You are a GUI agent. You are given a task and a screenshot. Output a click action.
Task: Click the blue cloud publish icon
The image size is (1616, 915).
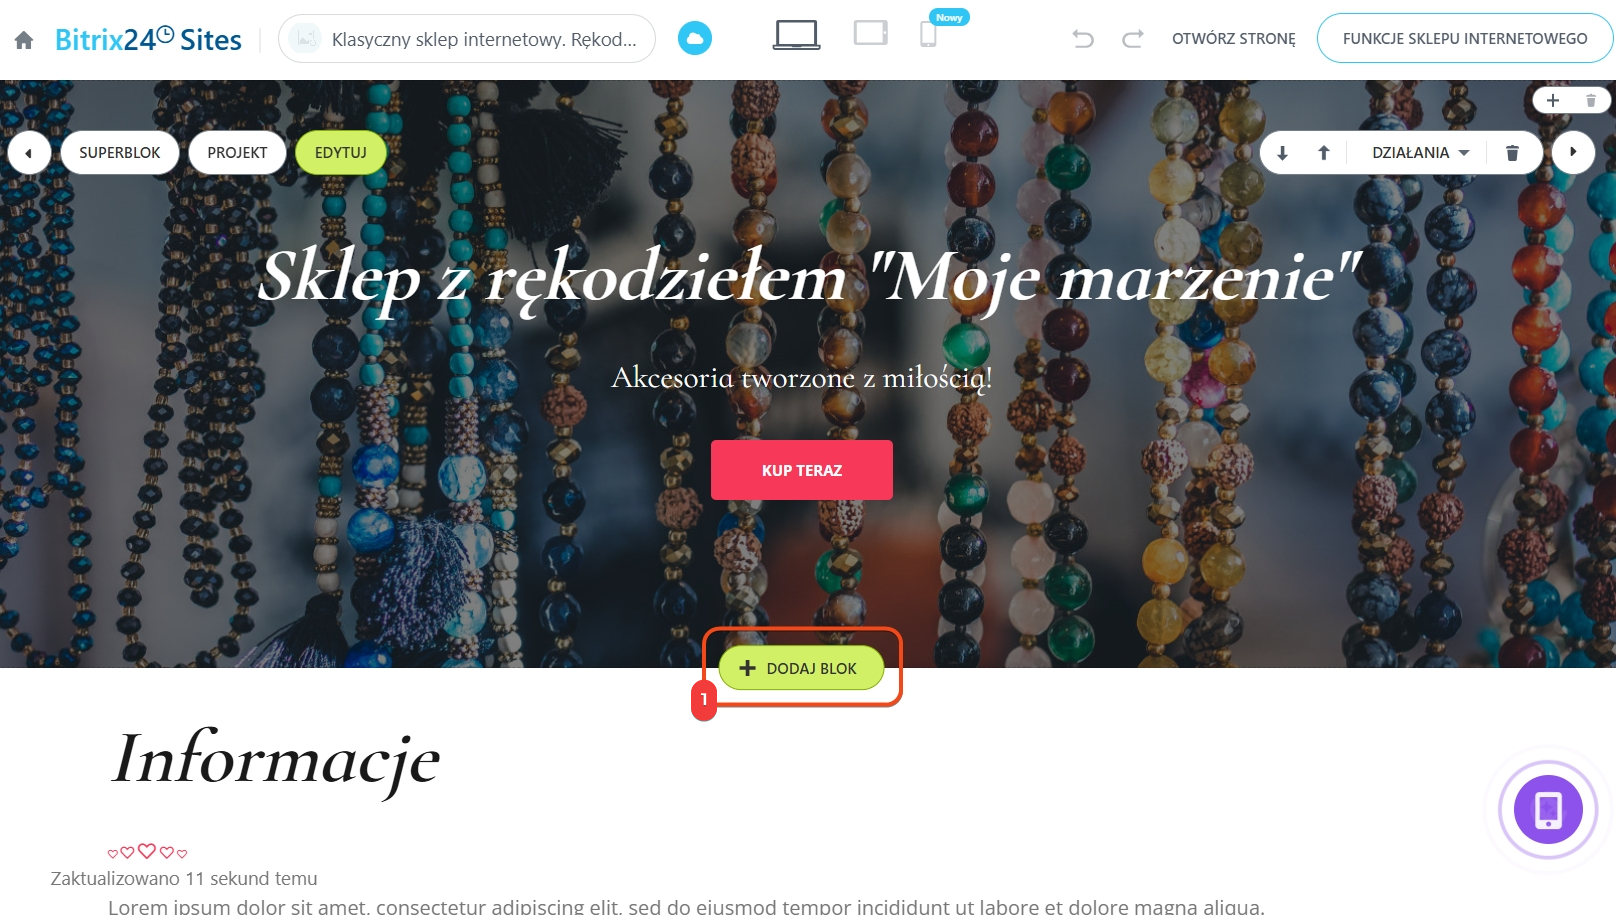click(x=695, y=39)
